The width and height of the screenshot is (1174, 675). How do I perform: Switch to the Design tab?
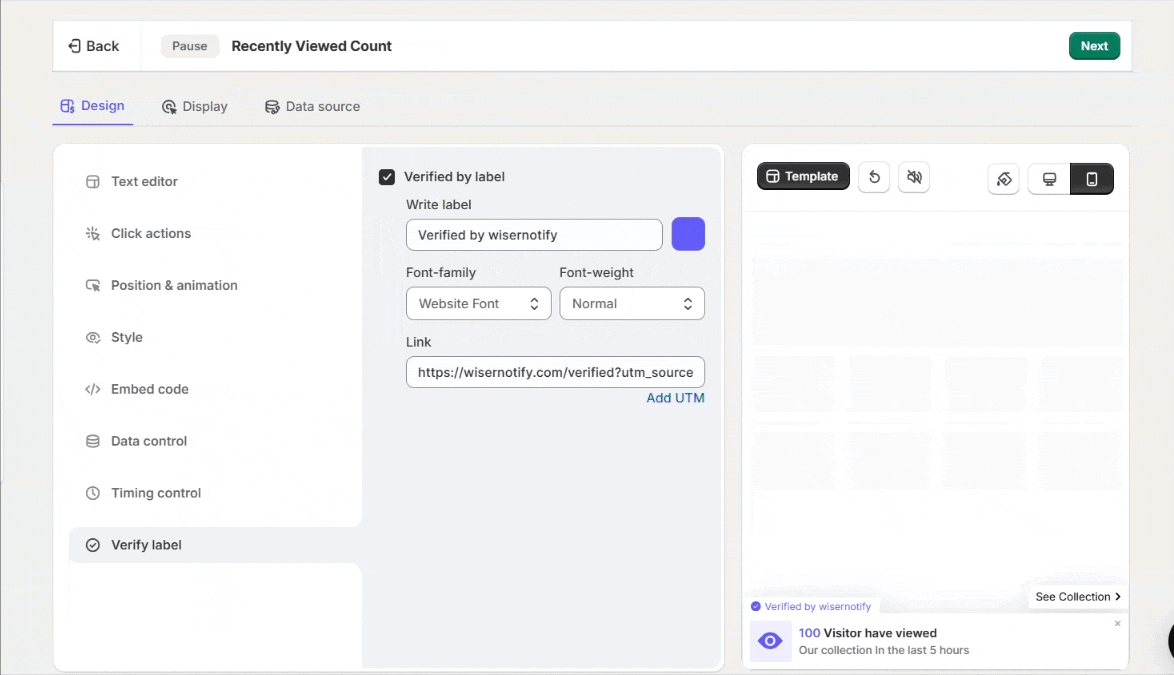pyautogui.click(x=93, y=106)
